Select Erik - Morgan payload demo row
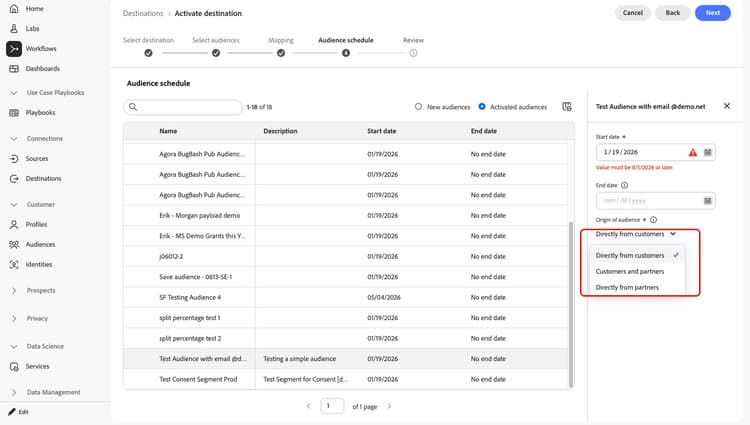The height and width of the screenshot is (425, 750). pos(345,216)
